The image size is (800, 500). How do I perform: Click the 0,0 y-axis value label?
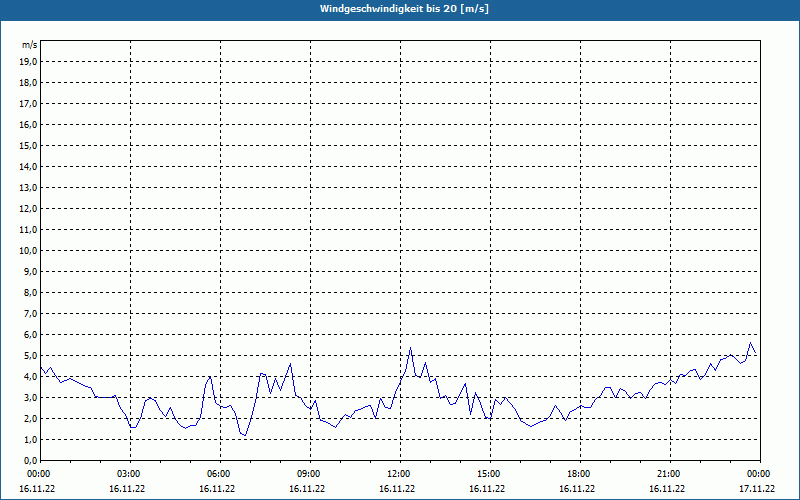29,460
